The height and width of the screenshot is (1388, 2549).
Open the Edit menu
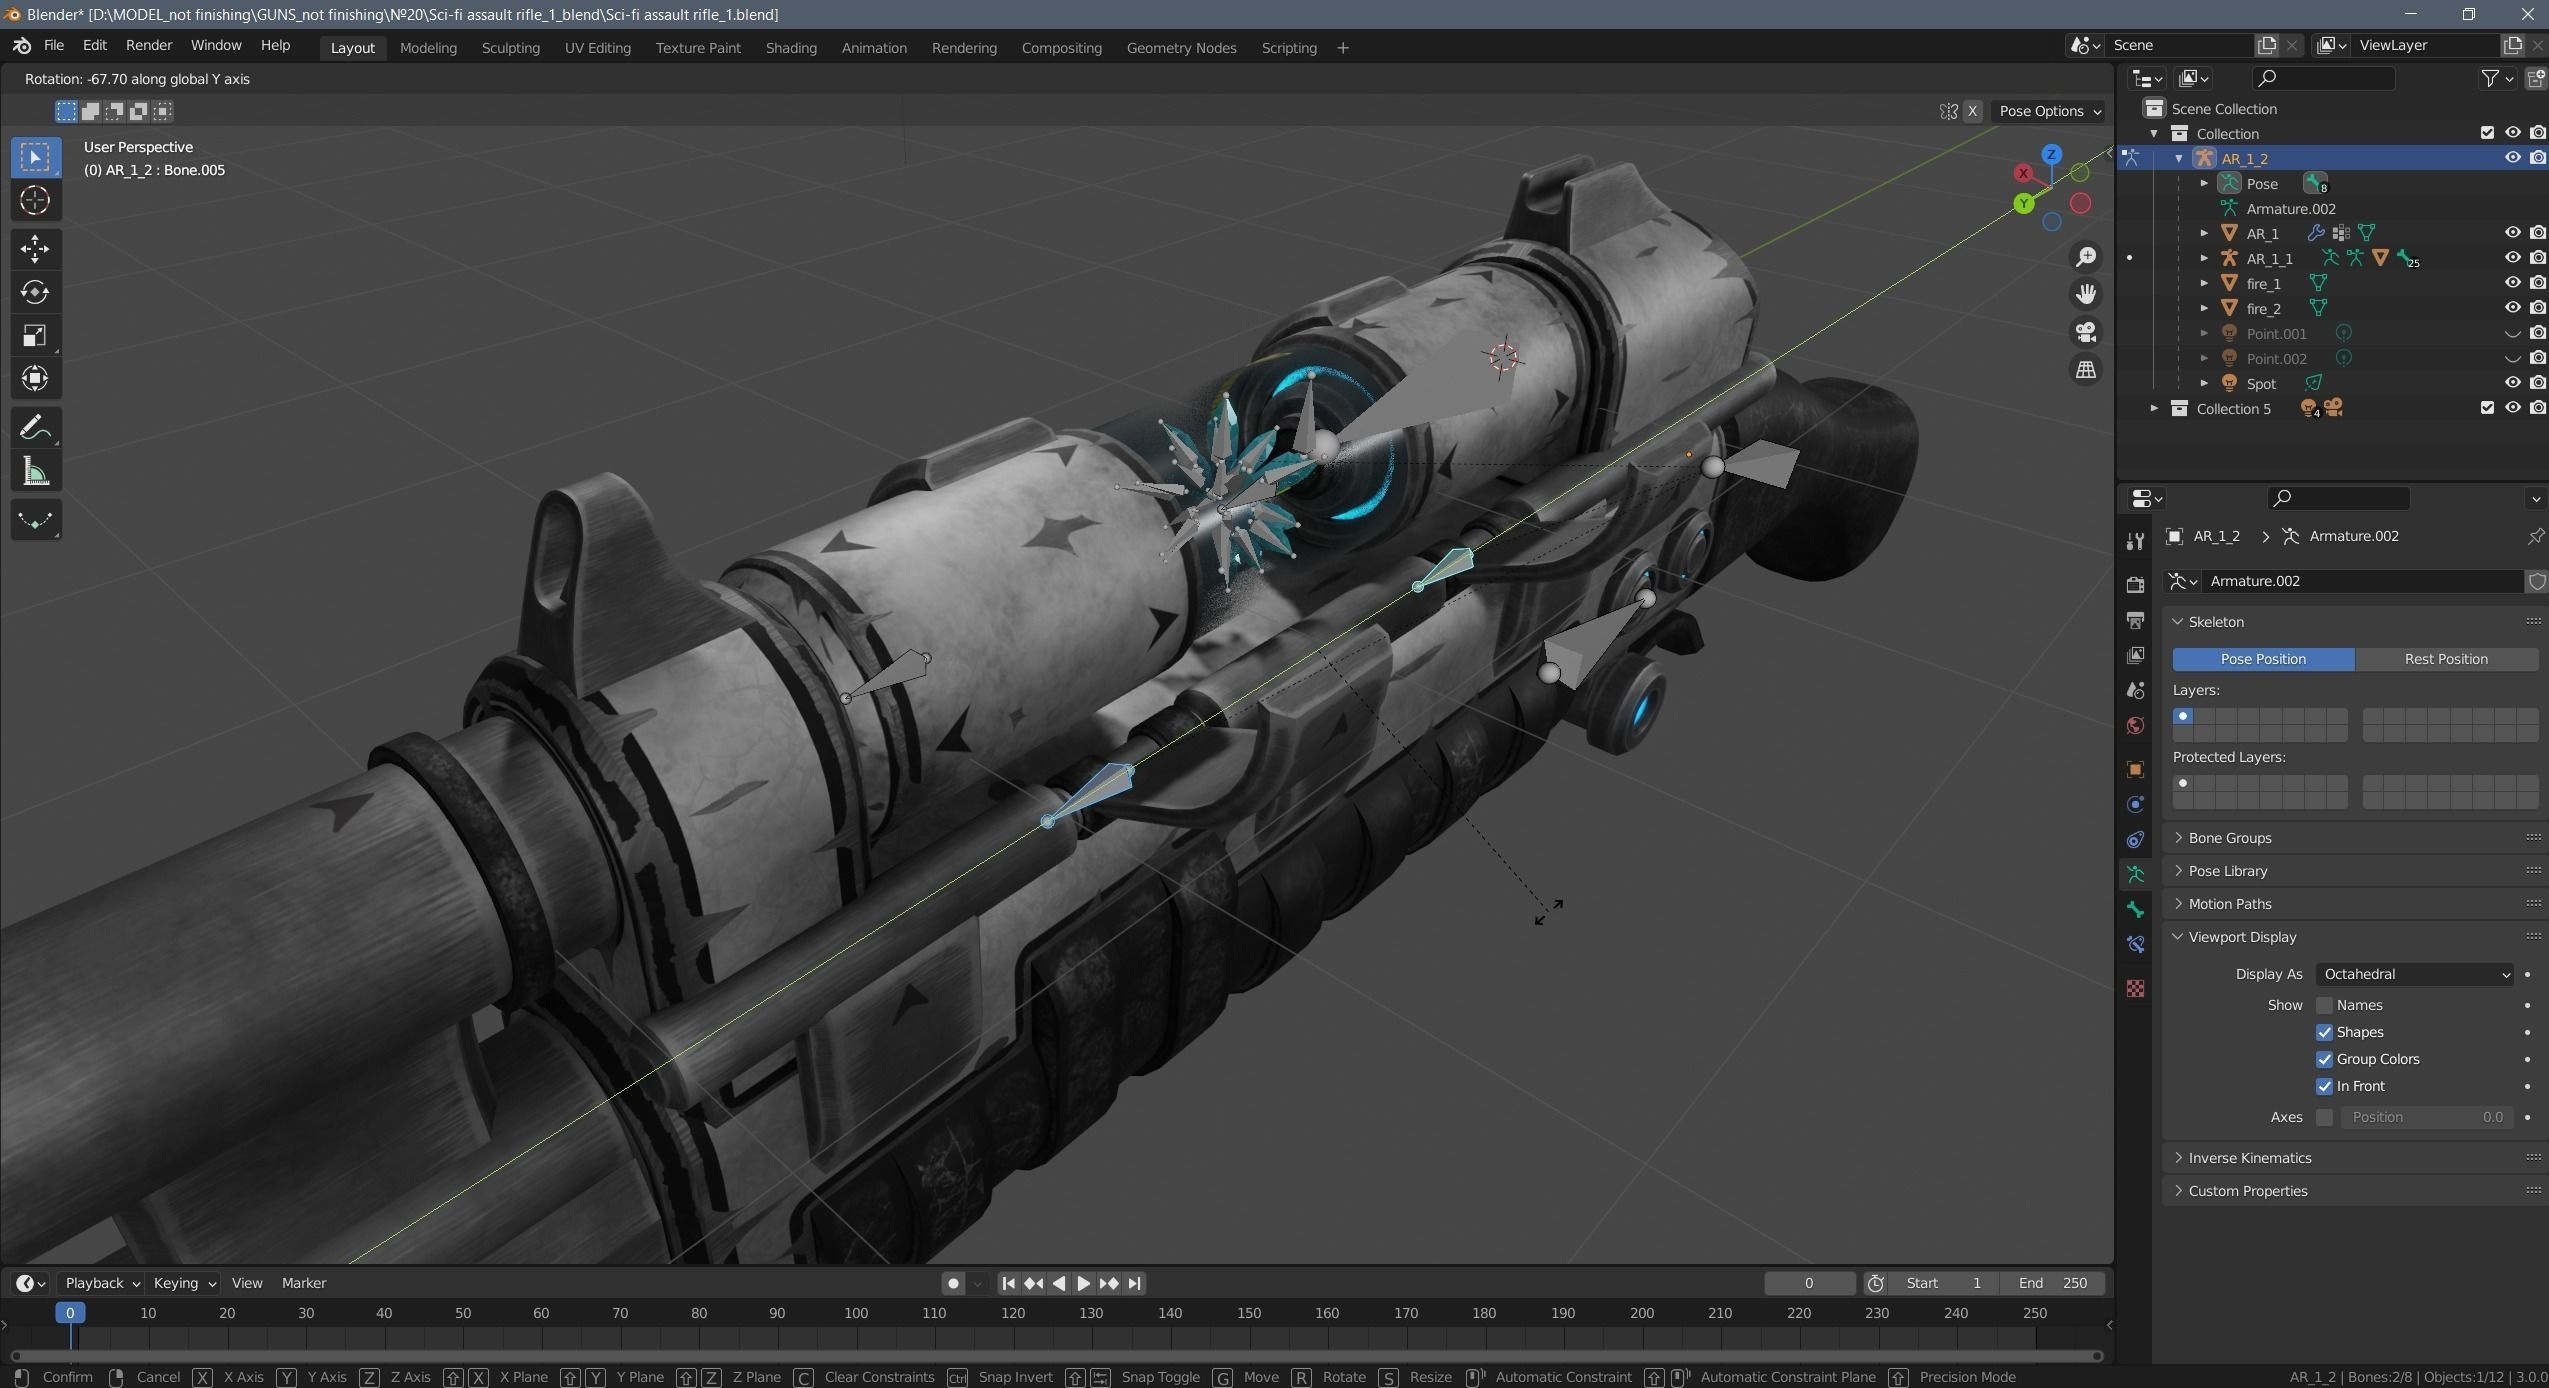93,45
